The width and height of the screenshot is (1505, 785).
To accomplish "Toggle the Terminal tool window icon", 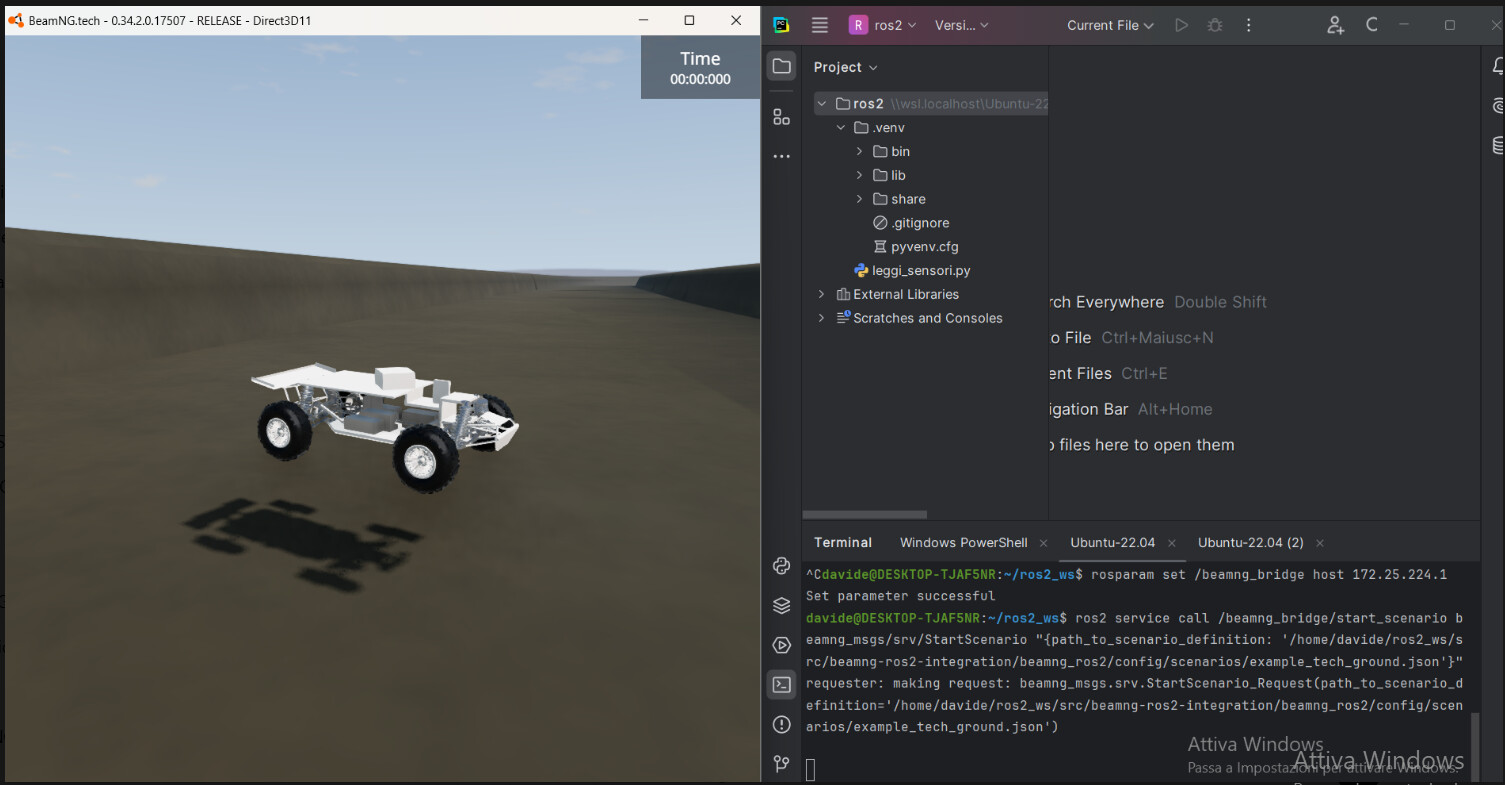I will click(x=782, y=685).
